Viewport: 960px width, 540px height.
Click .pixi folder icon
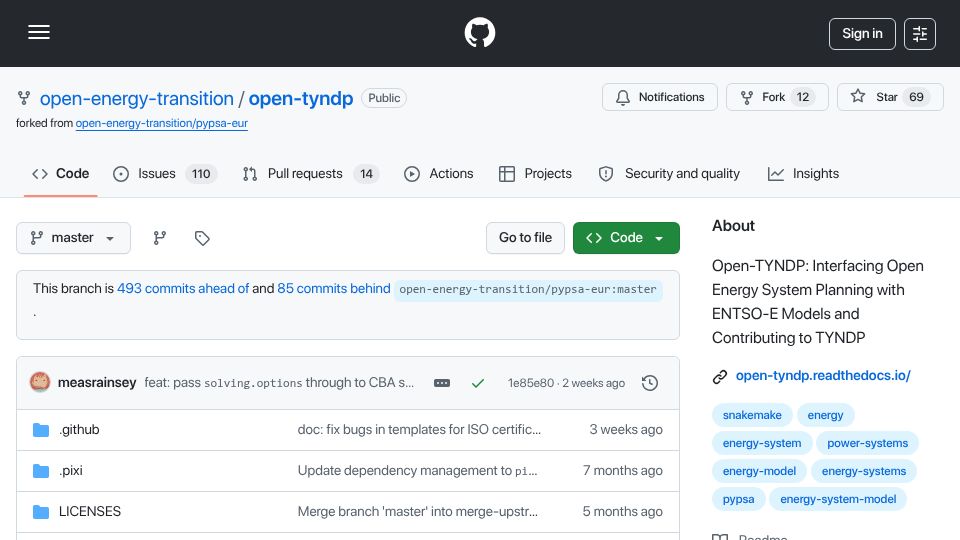(x=41, y=471)
